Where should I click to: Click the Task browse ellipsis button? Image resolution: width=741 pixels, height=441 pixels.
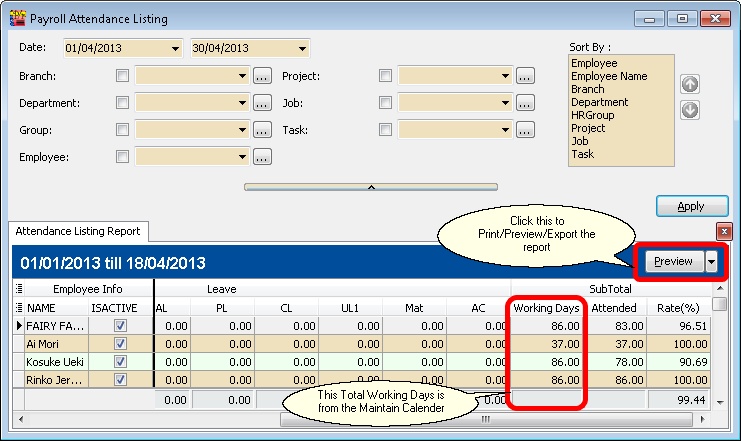pyautogui.click(x=525, y=130)
